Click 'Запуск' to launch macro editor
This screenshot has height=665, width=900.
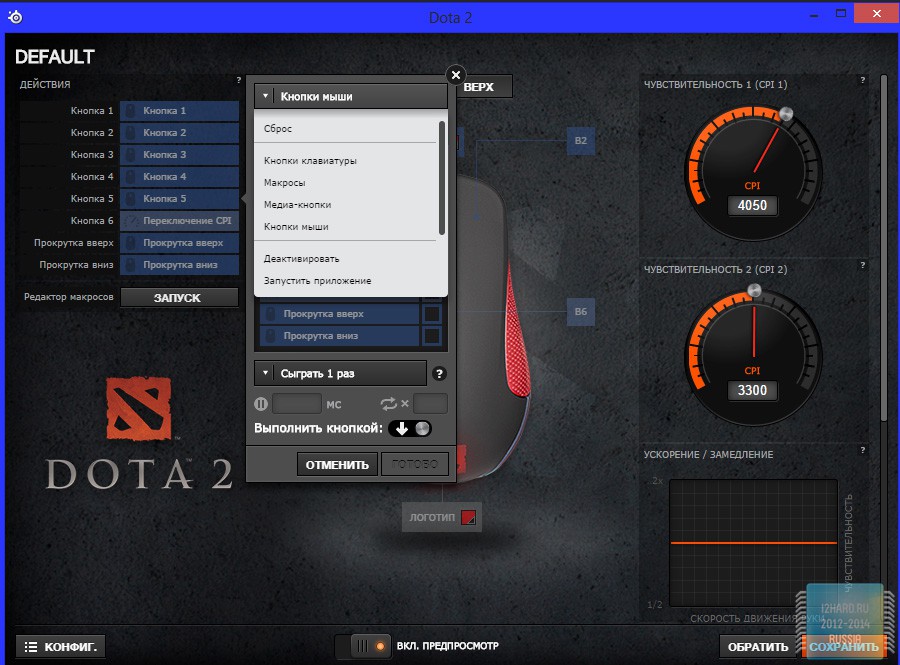(178, 298)
